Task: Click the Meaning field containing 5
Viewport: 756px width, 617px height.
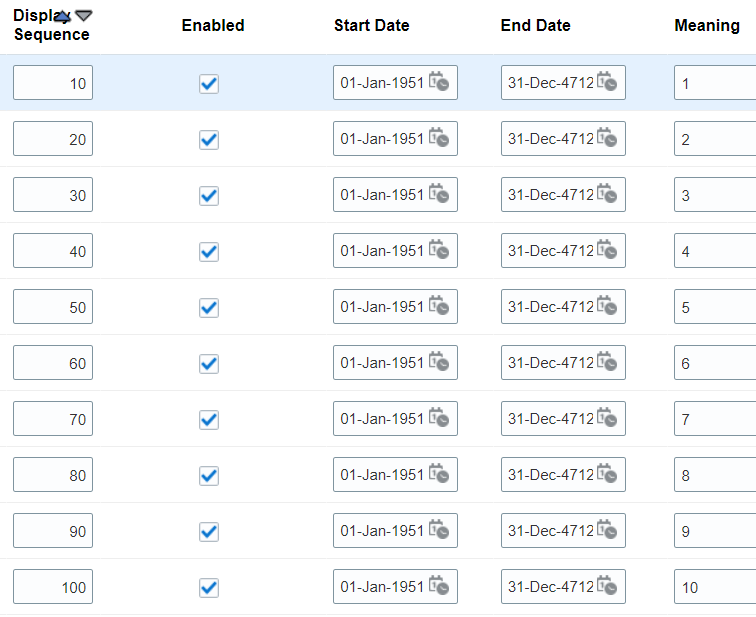Action: [715, 307]
